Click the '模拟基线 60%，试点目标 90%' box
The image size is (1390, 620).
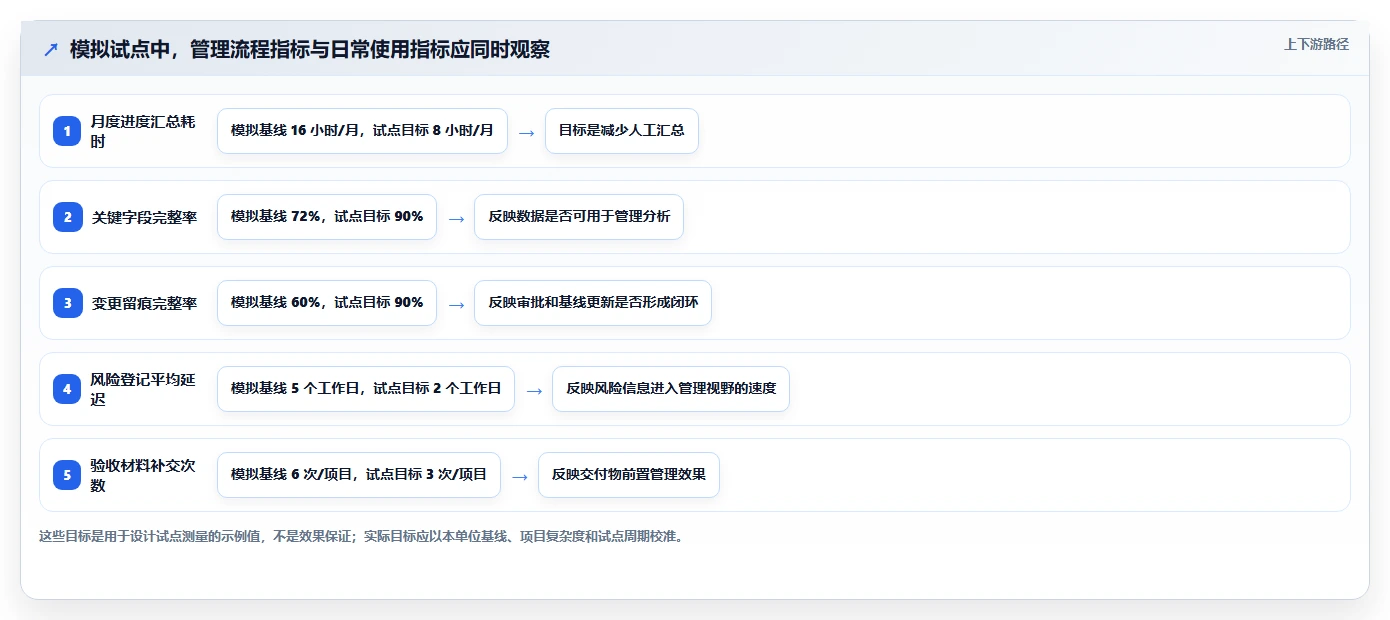pos(327,303)
